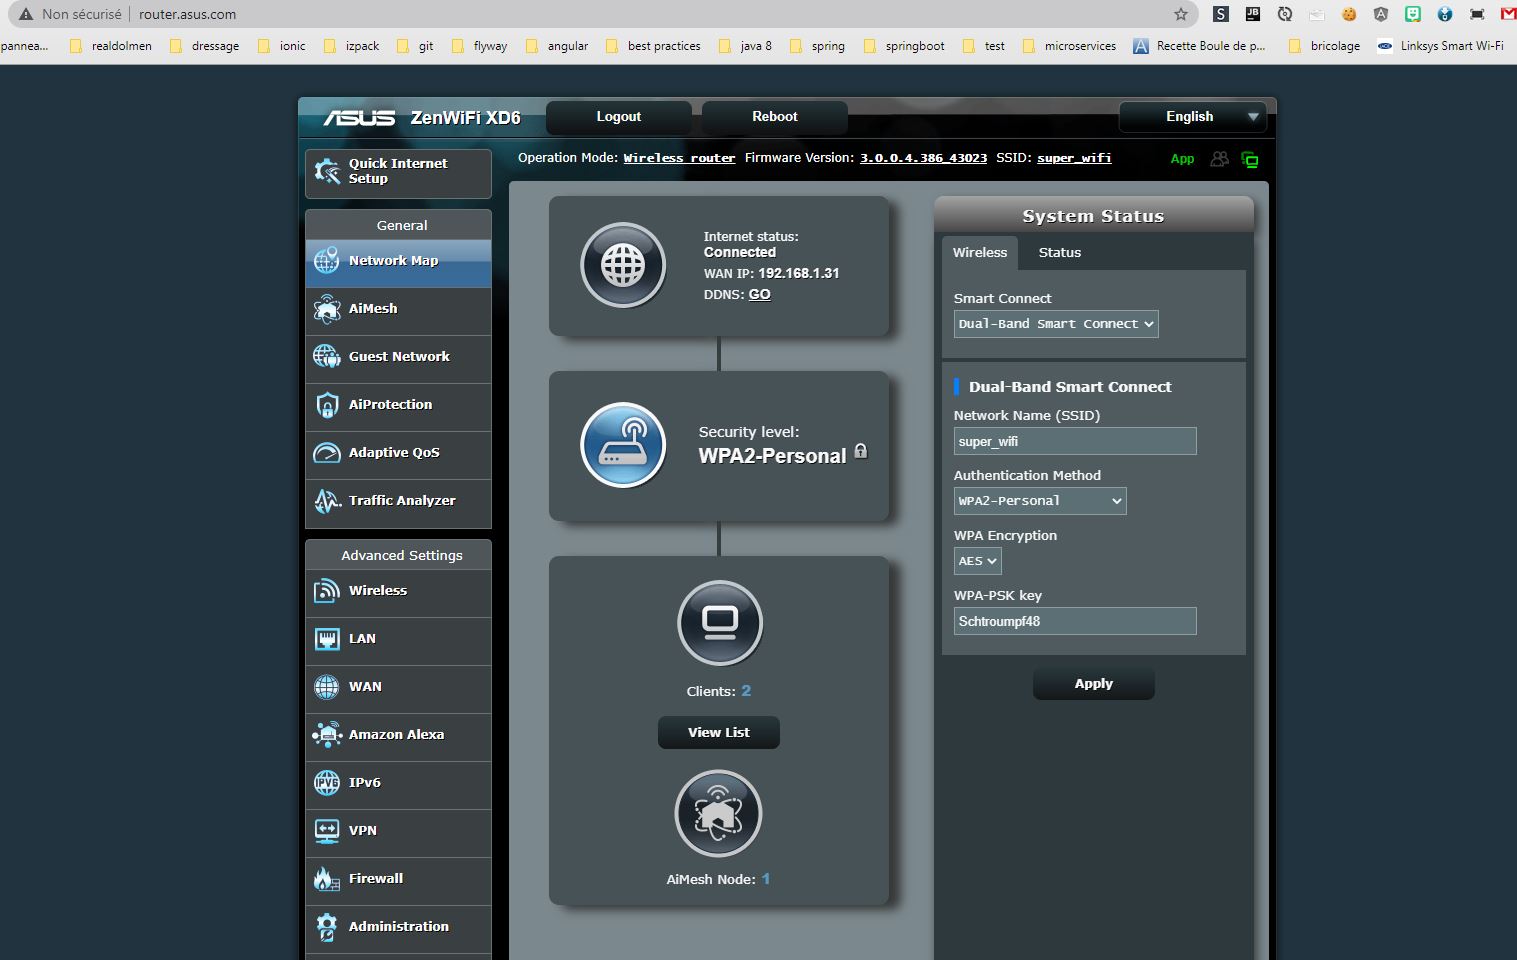Screen dimensions: 1517x960
Task: Open the Recette Boule de p... bookmark
Action: (1199, 46)
